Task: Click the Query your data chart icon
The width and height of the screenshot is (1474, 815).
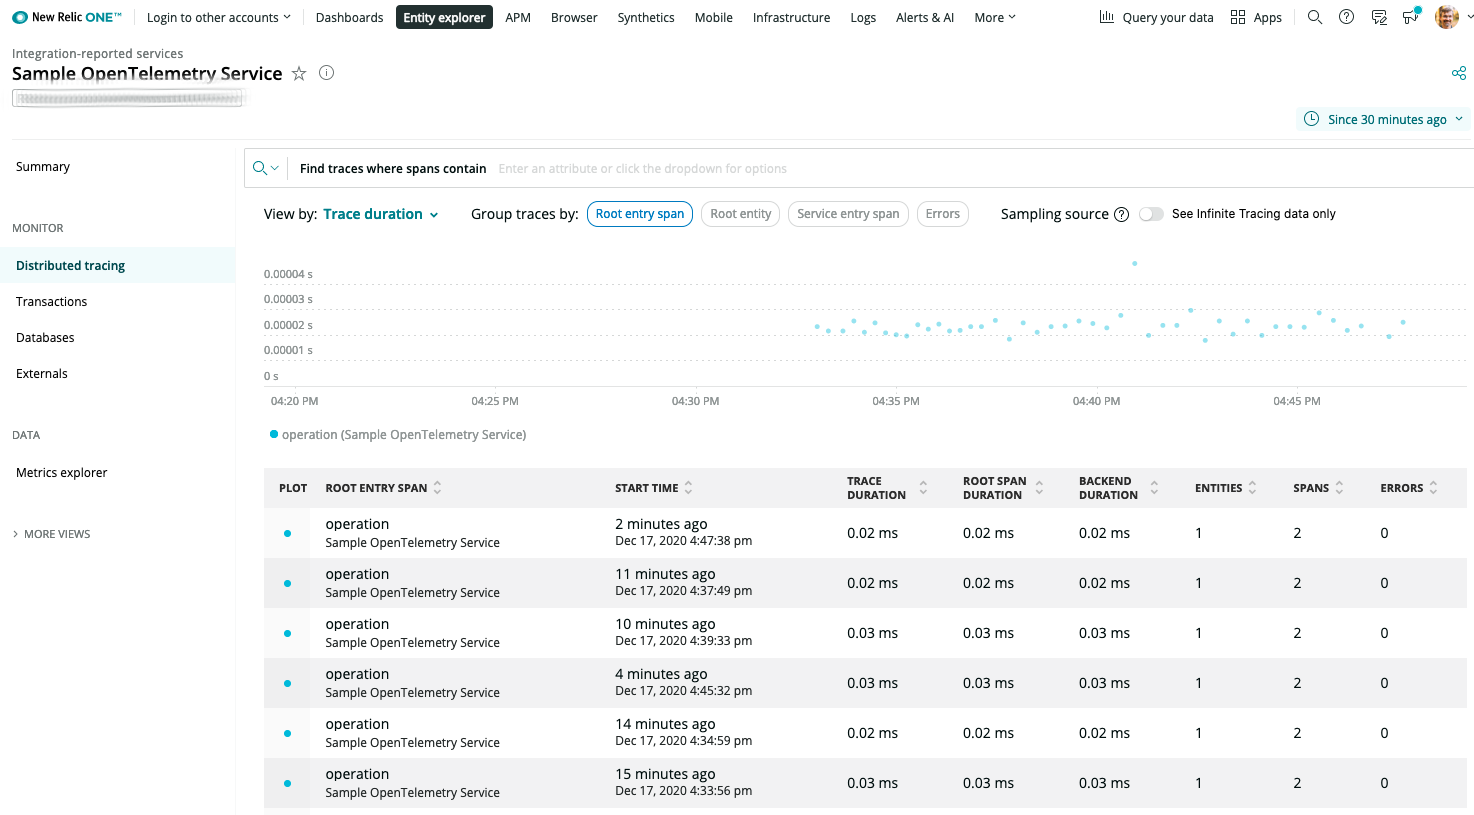Action: (x=1106, y=17)
